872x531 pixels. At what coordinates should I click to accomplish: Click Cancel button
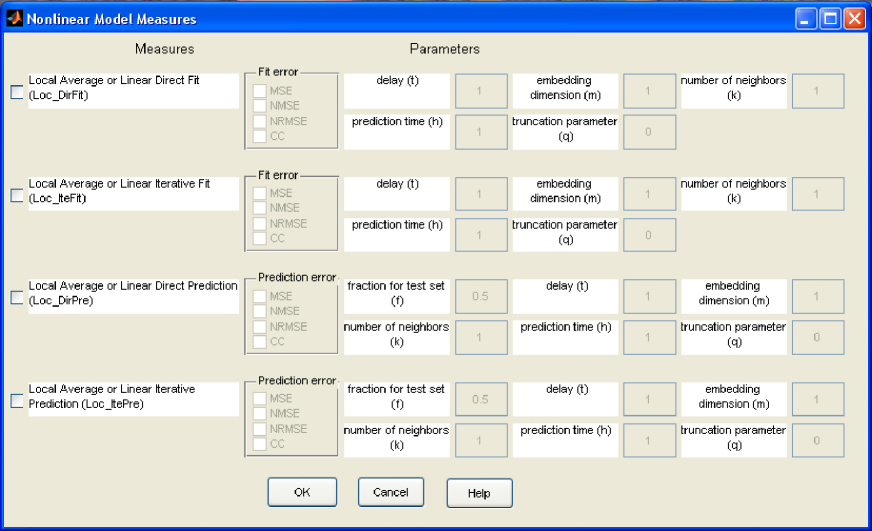[391, 492]
